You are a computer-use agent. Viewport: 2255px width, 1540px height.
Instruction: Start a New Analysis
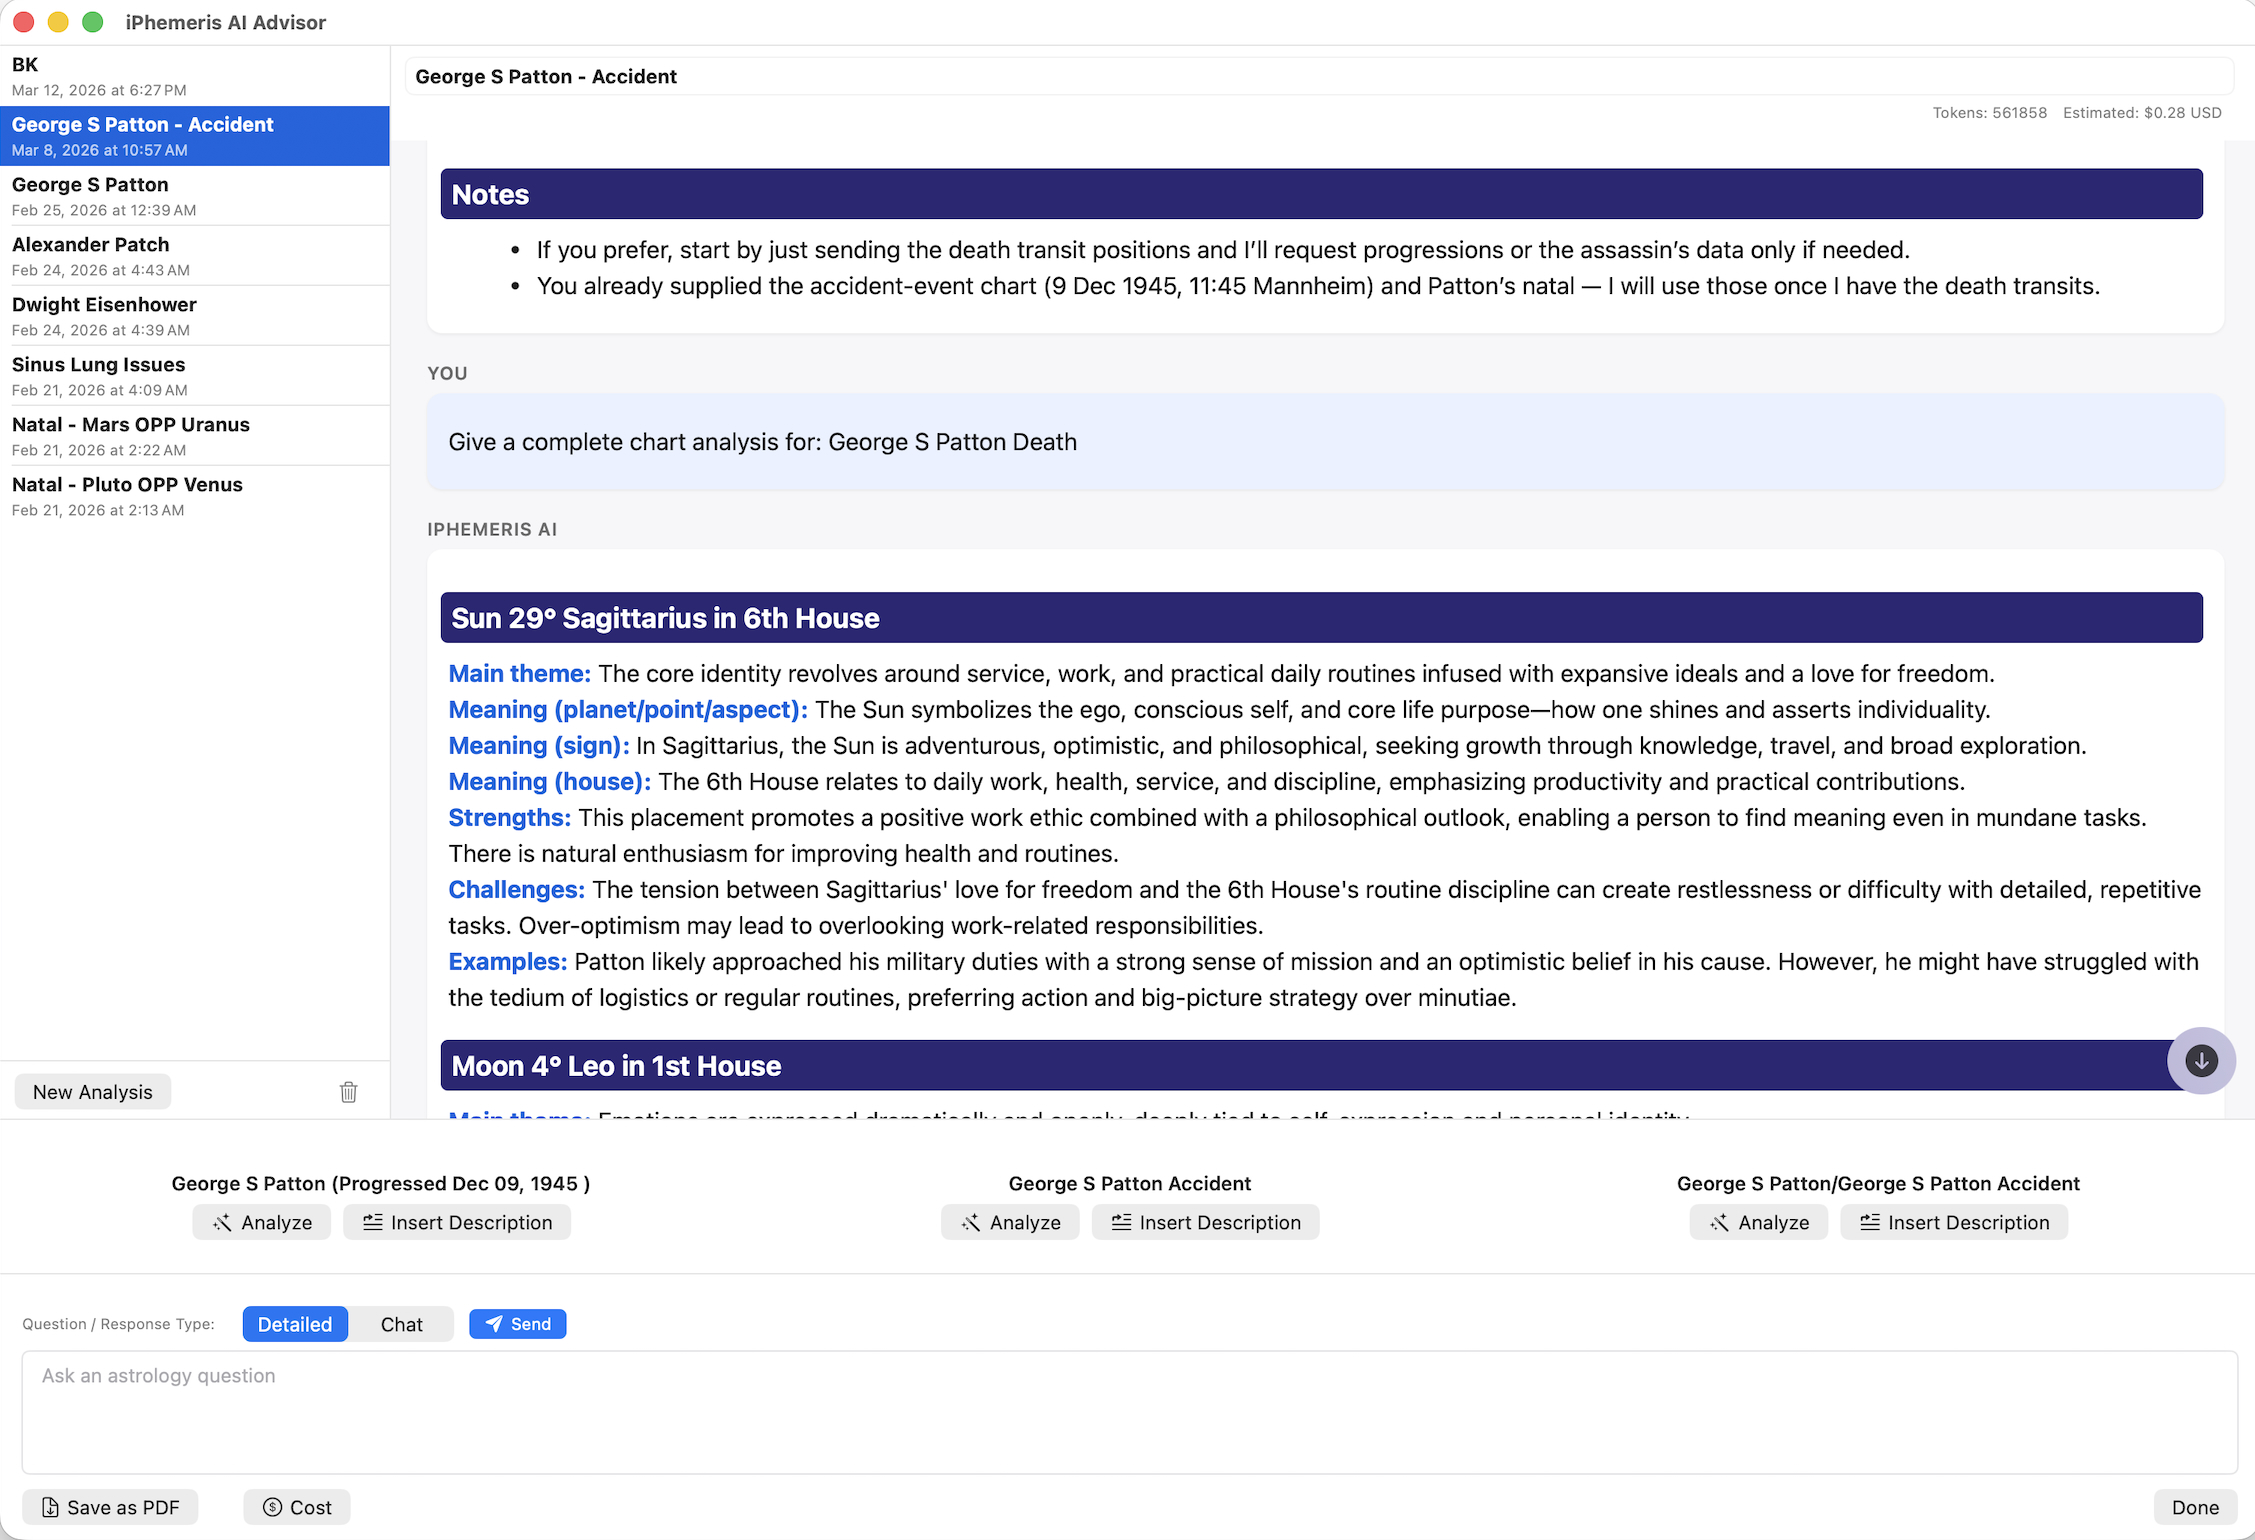(x=92, y=1092)
